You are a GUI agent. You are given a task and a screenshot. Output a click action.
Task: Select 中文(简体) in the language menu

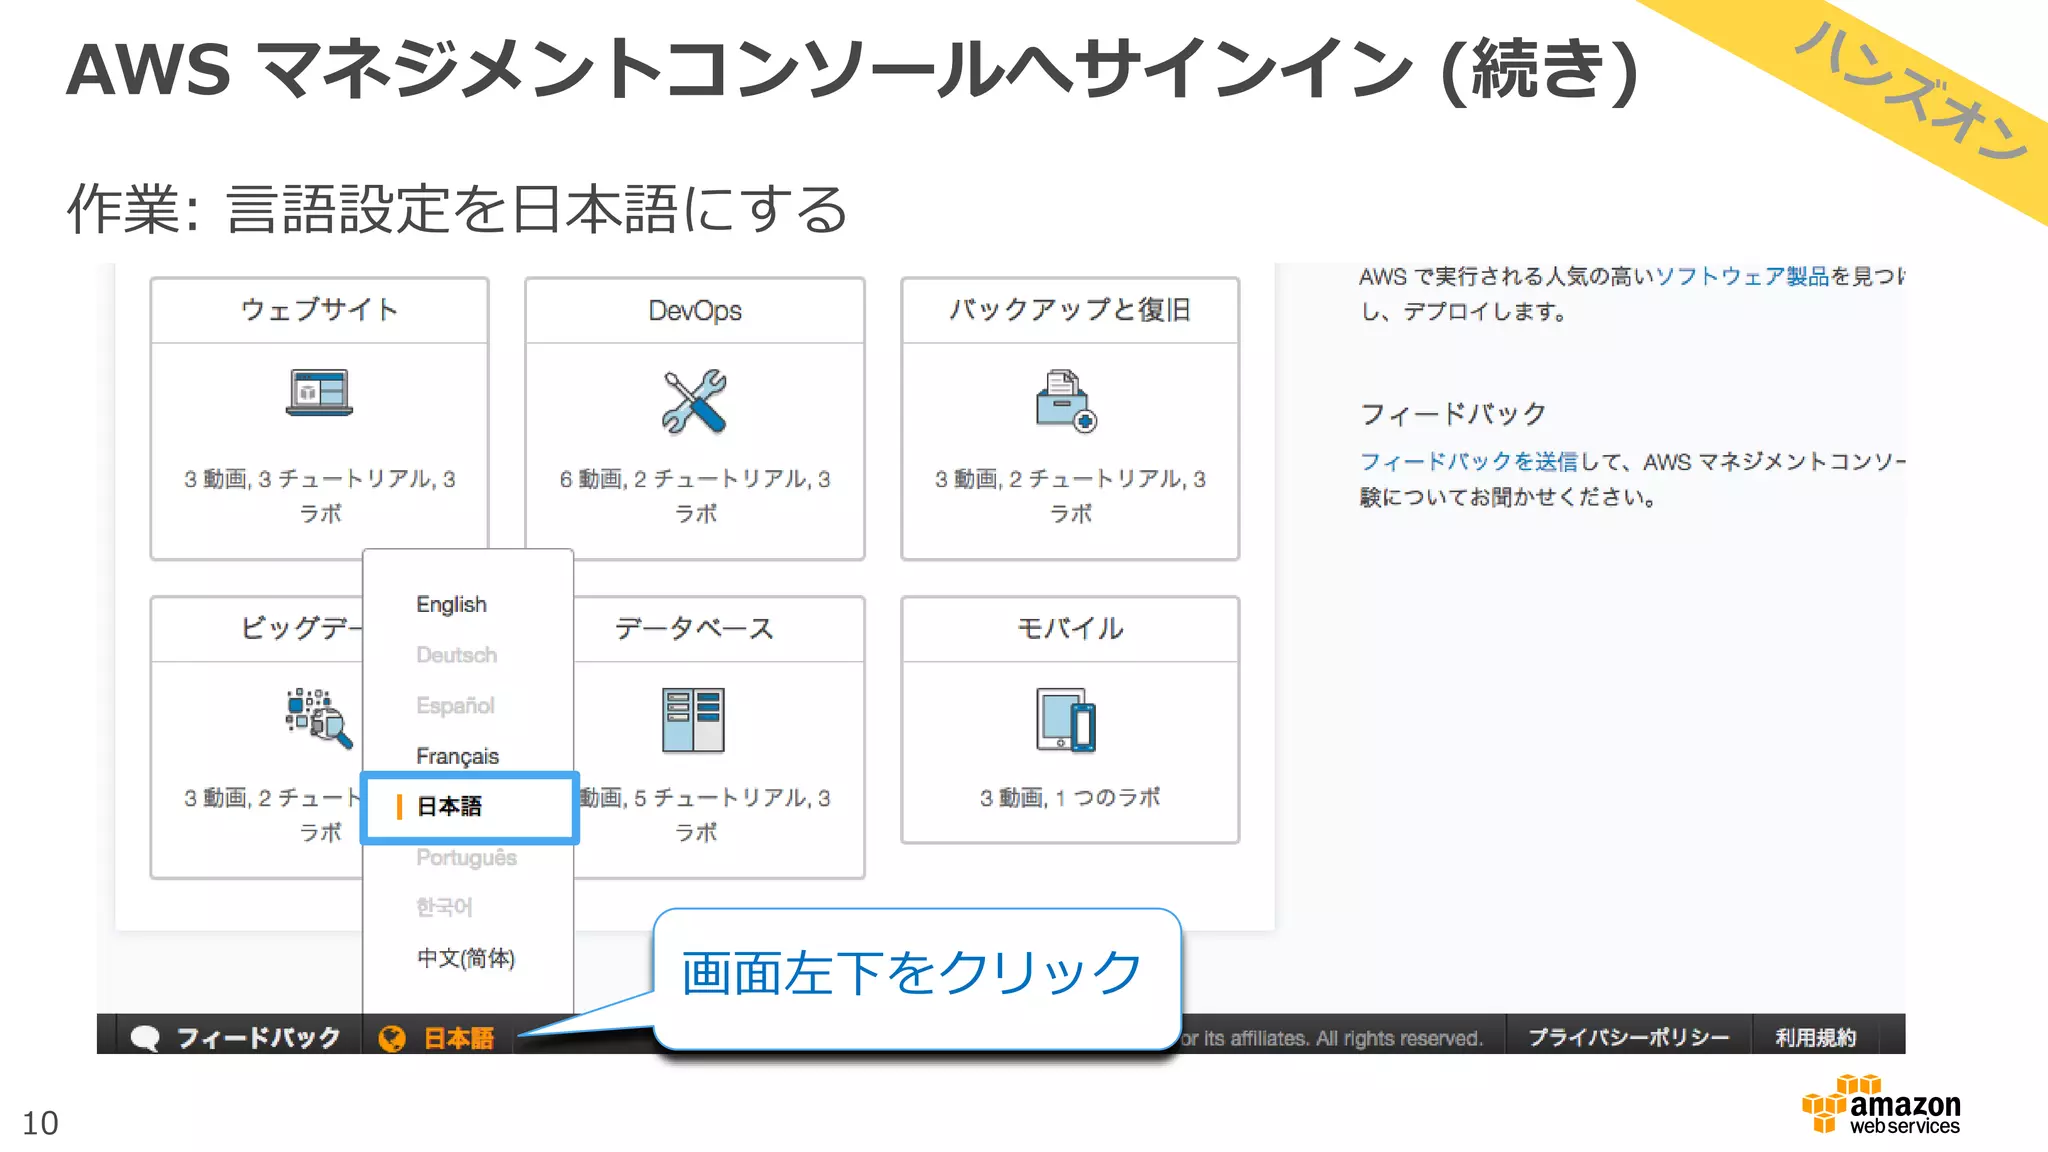pos(466,958)
